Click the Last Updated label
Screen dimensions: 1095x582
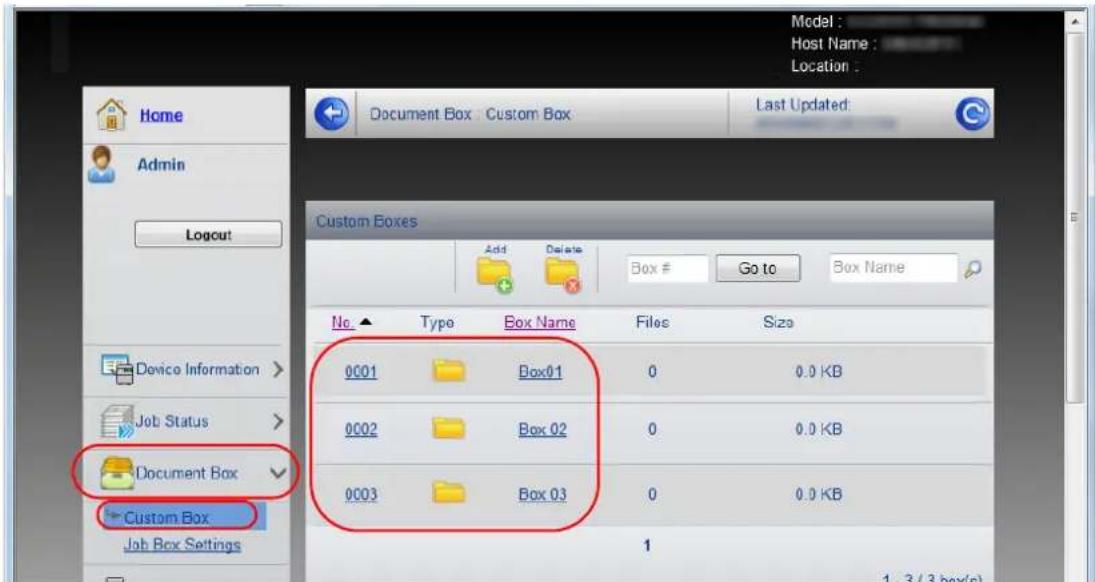802,105
